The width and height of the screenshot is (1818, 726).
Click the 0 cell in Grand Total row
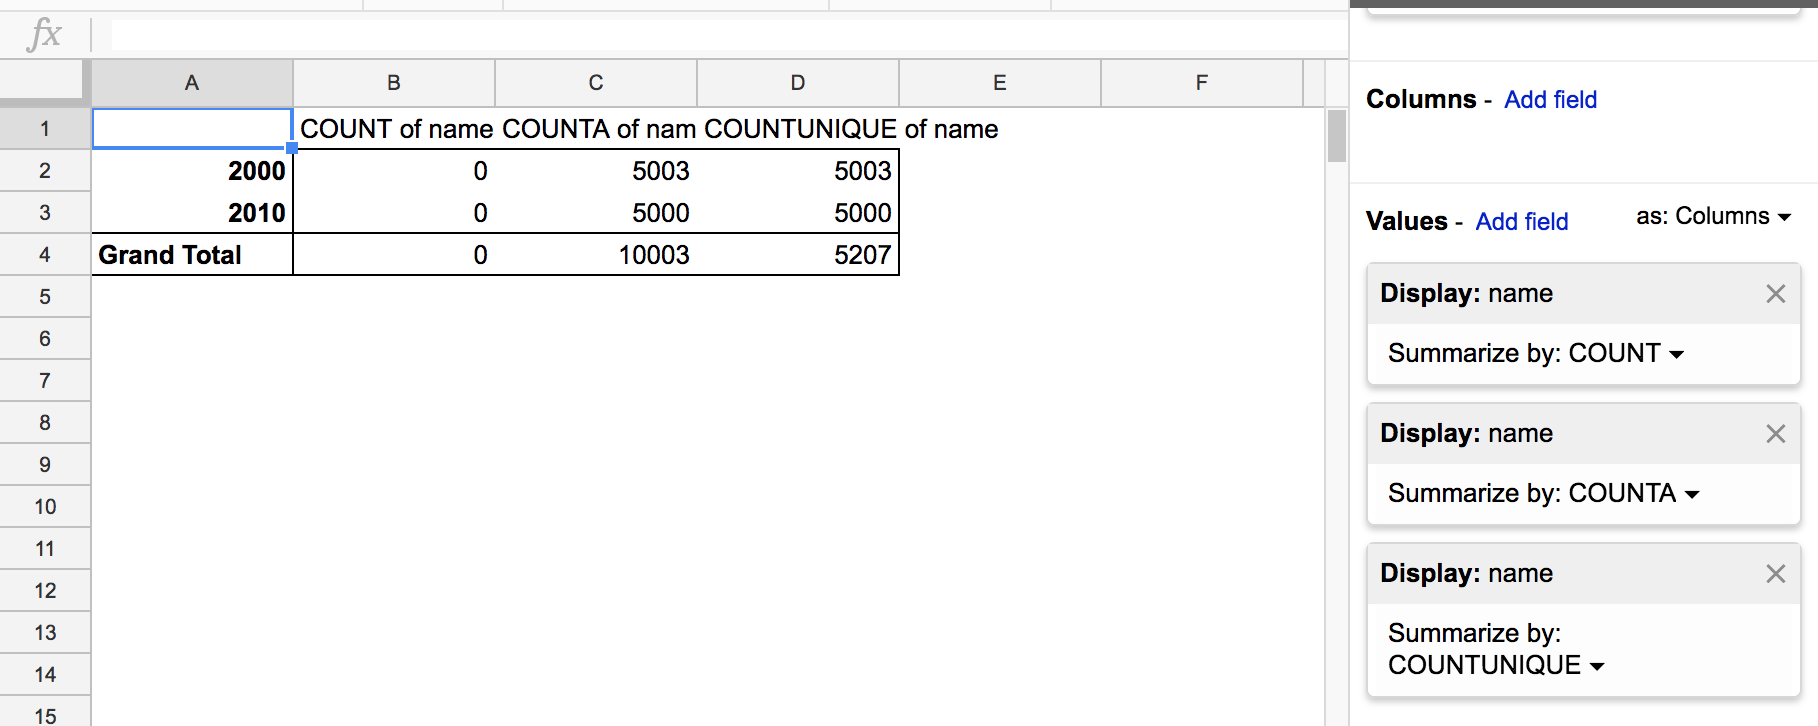394,255
